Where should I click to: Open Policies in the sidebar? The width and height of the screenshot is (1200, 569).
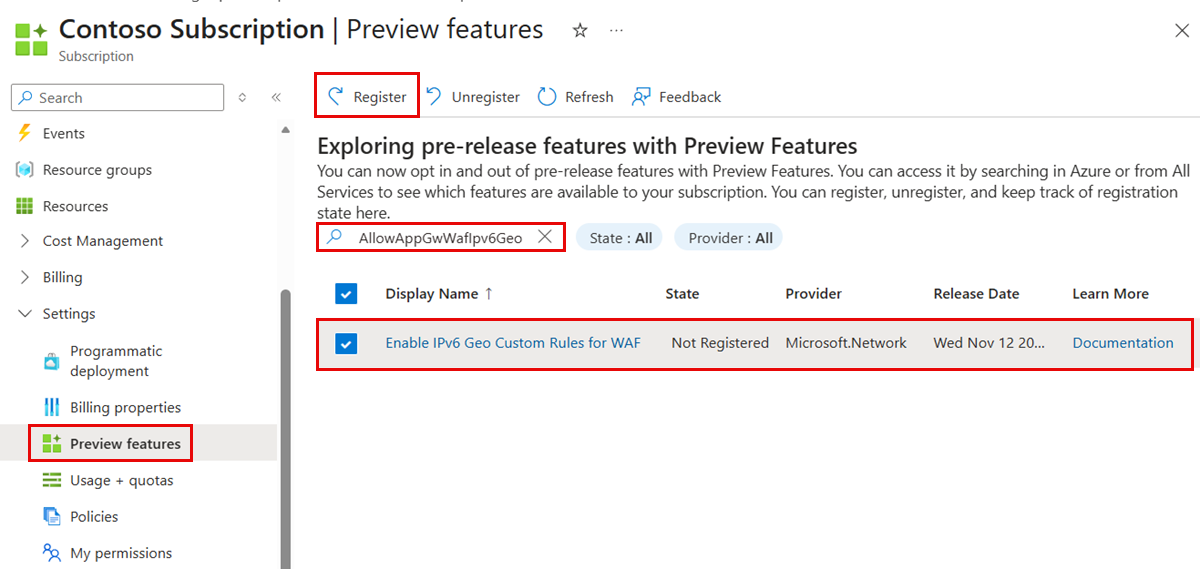tap(94, 517)
